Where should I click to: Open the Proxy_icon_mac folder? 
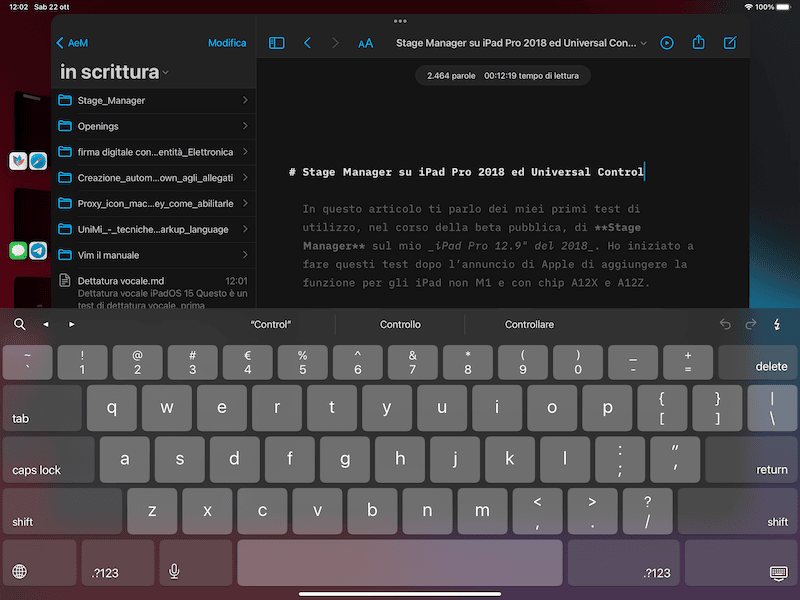pyautogui.click(x=154, y=204)
